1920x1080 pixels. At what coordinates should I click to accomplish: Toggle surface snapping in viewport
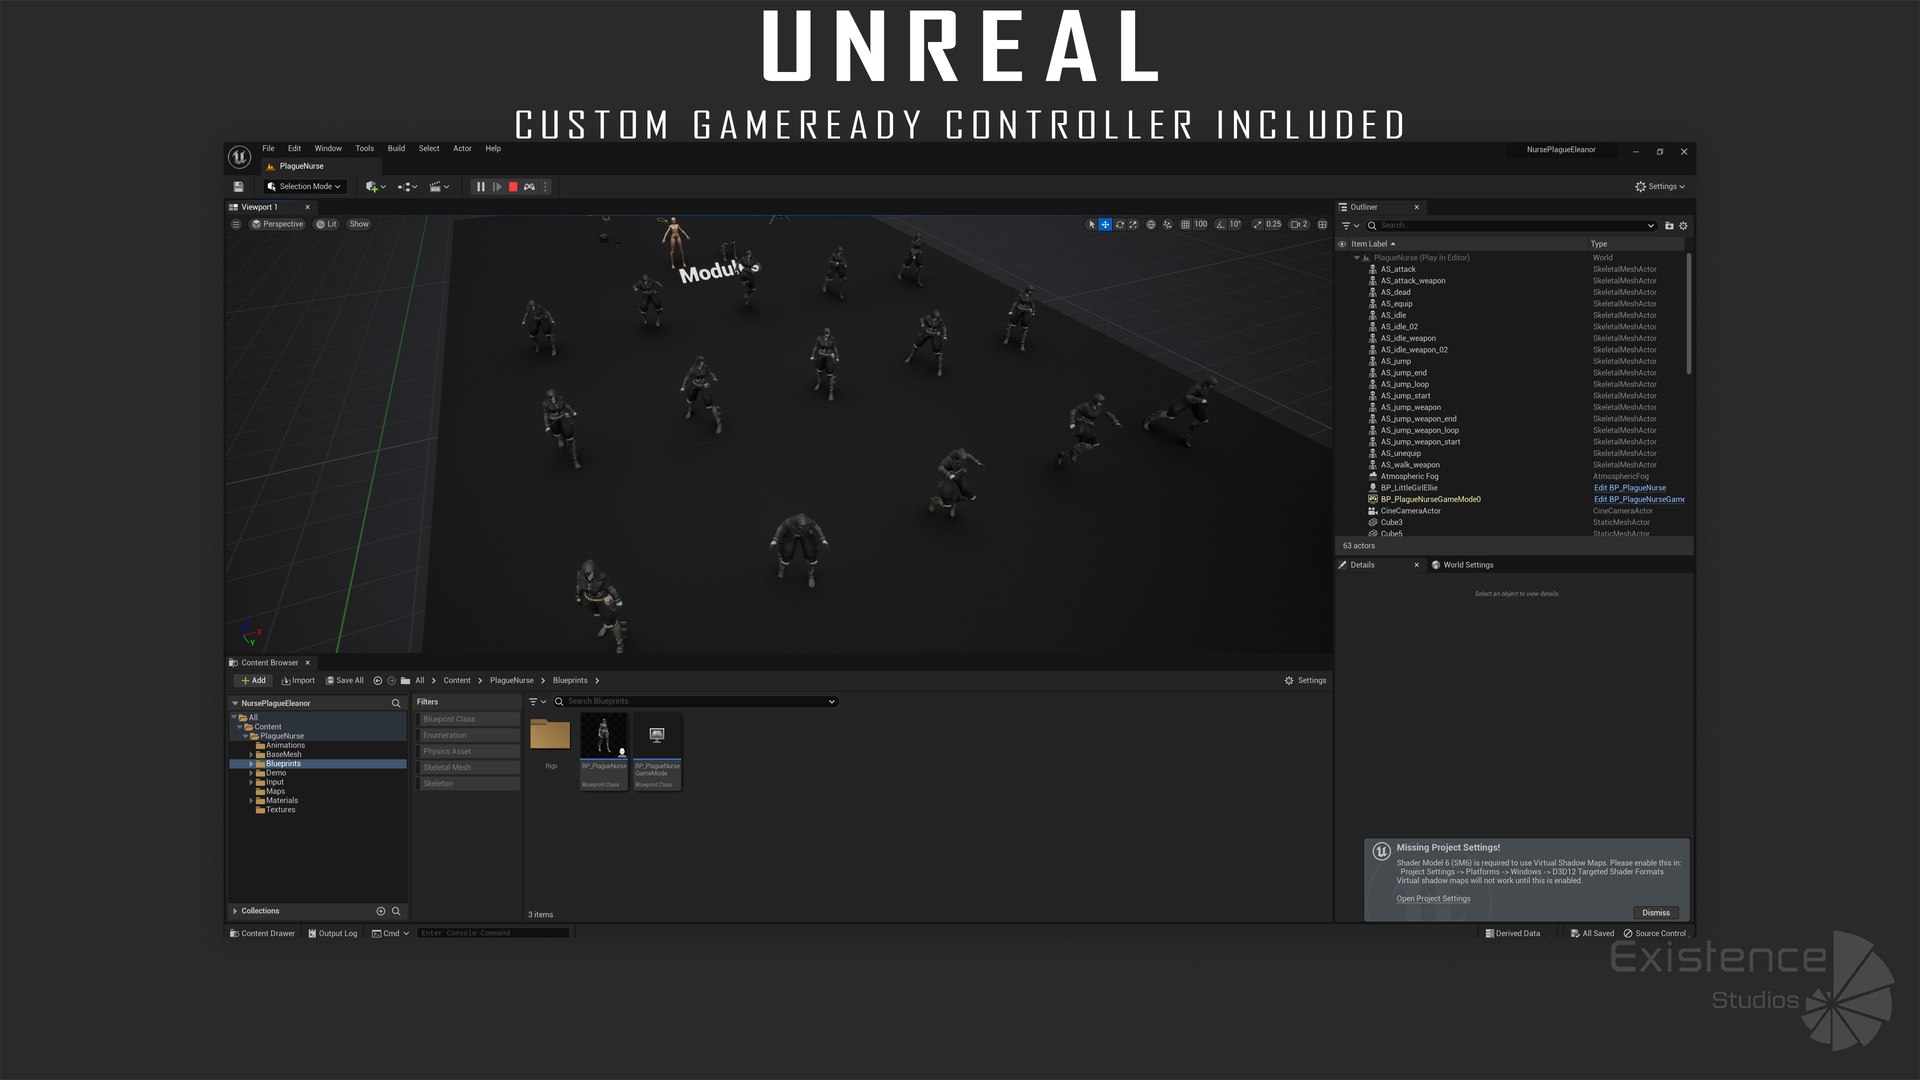coord(1167,225)
